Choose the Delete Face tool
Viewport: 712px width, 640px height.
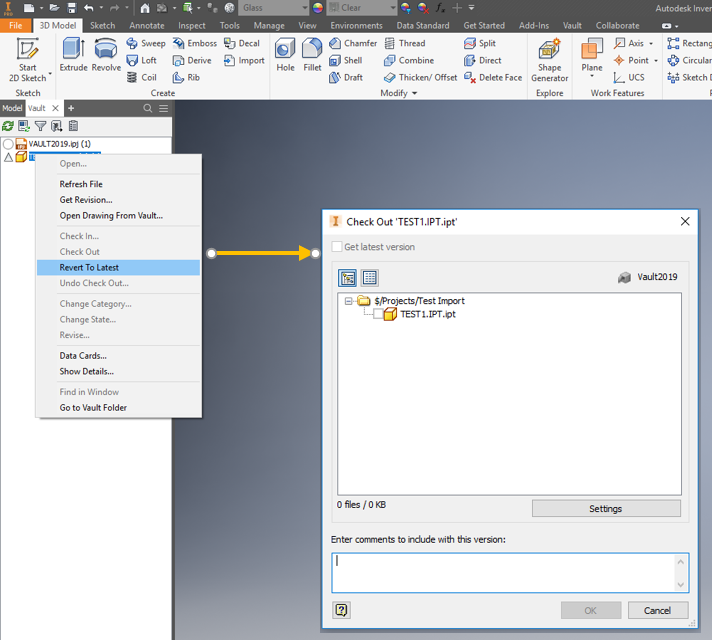493,77
